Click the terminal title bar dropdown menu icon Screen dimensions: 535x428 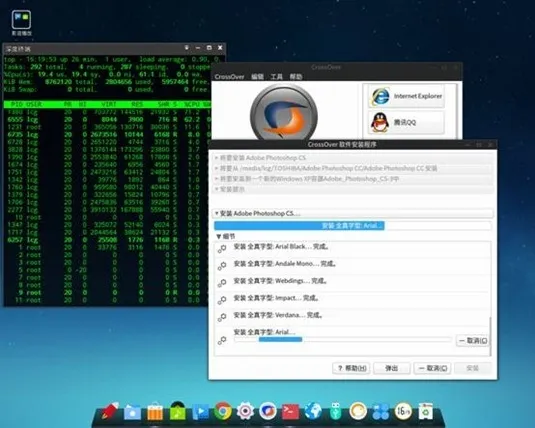point(187,48)
